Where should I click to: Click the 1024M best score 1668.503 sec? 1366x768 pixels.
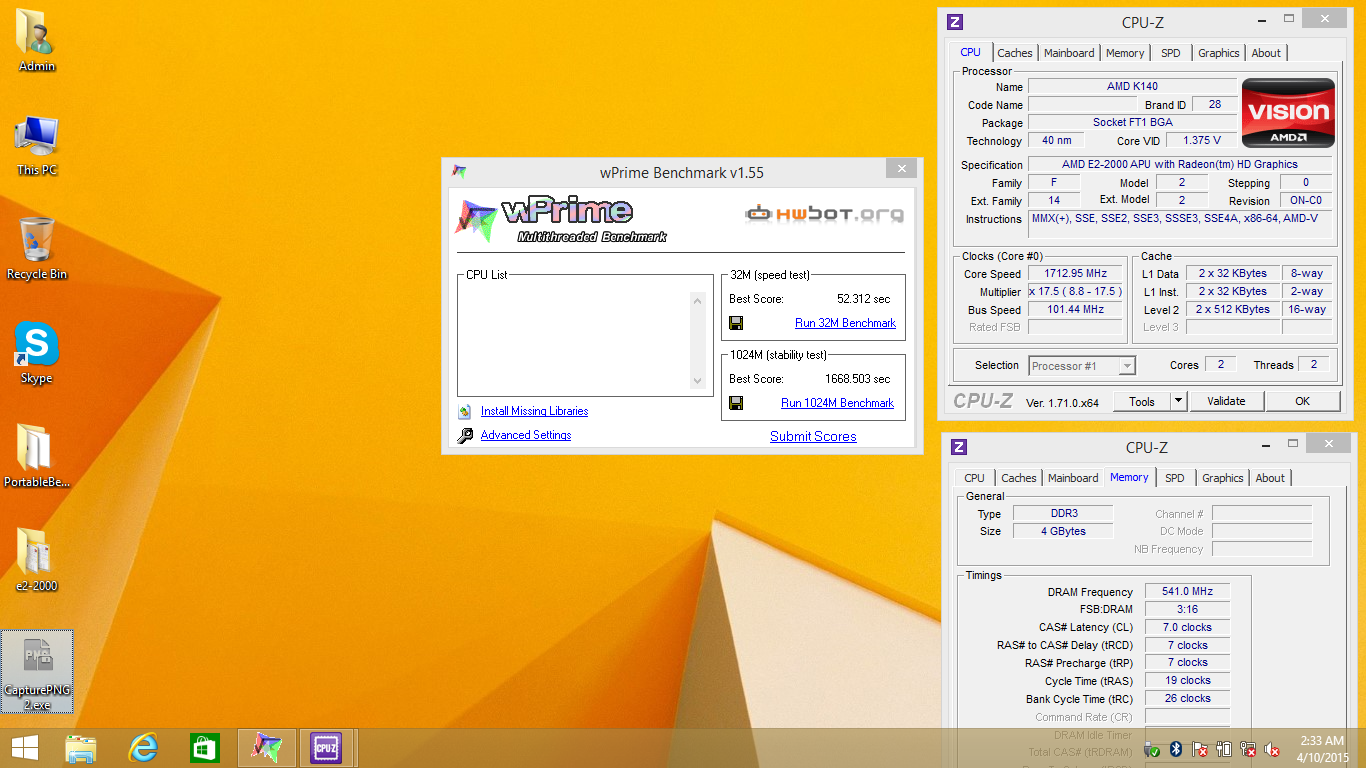coord(857,379)
